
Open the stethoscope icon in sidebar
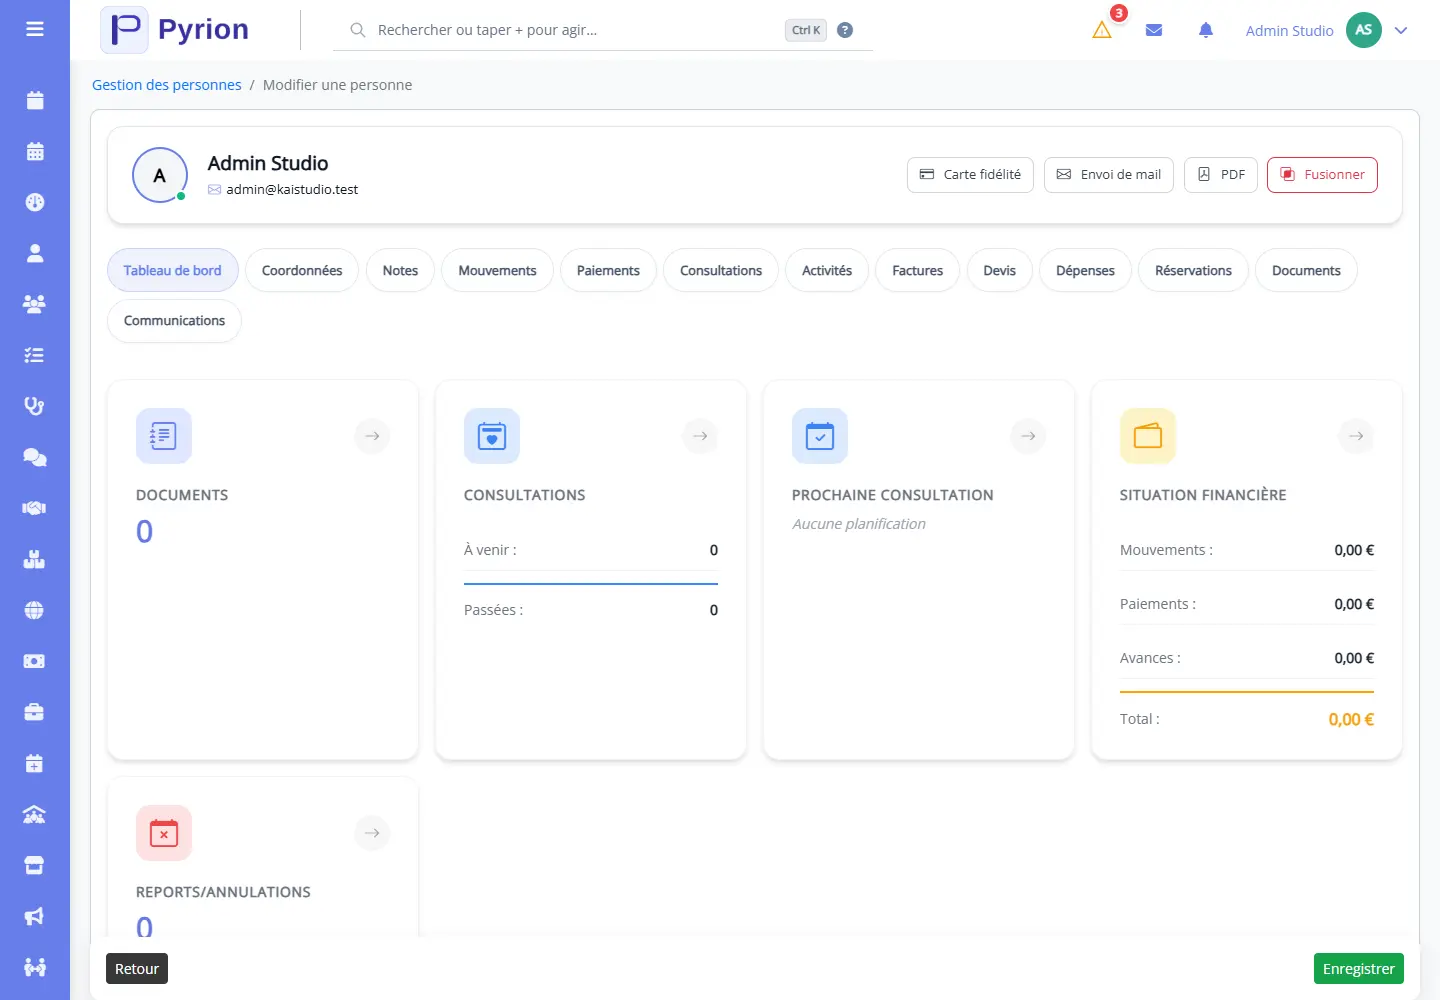pyautogui.click(x=35, y=406)
